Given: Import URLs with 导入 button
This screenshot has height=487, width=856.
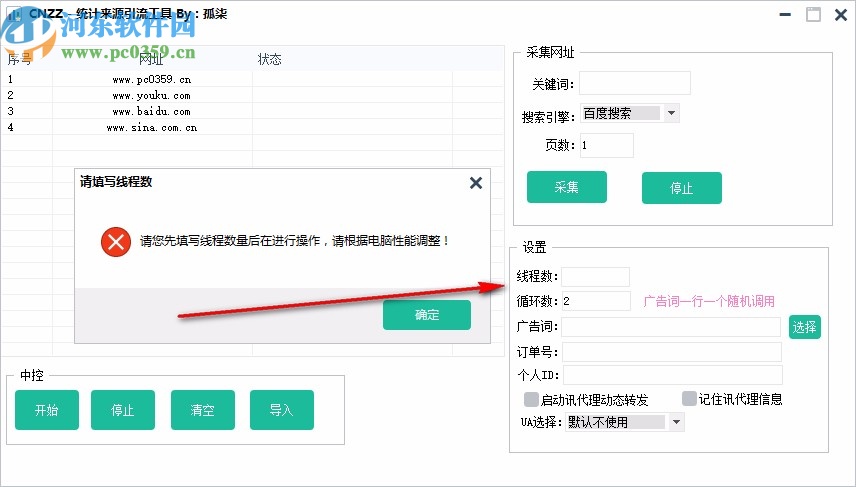Looking at the screenshot, I should [x=282, y=409].
